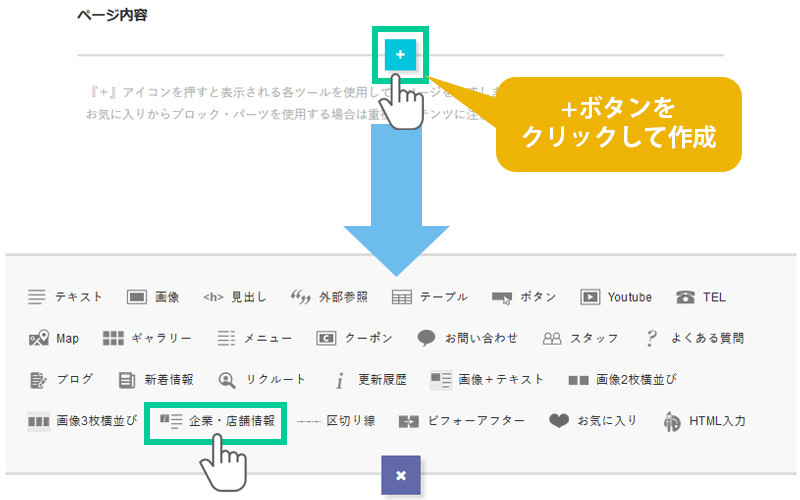Insert a 画像 image block
The height and width of the screenshot is (500, 800).
153,297
